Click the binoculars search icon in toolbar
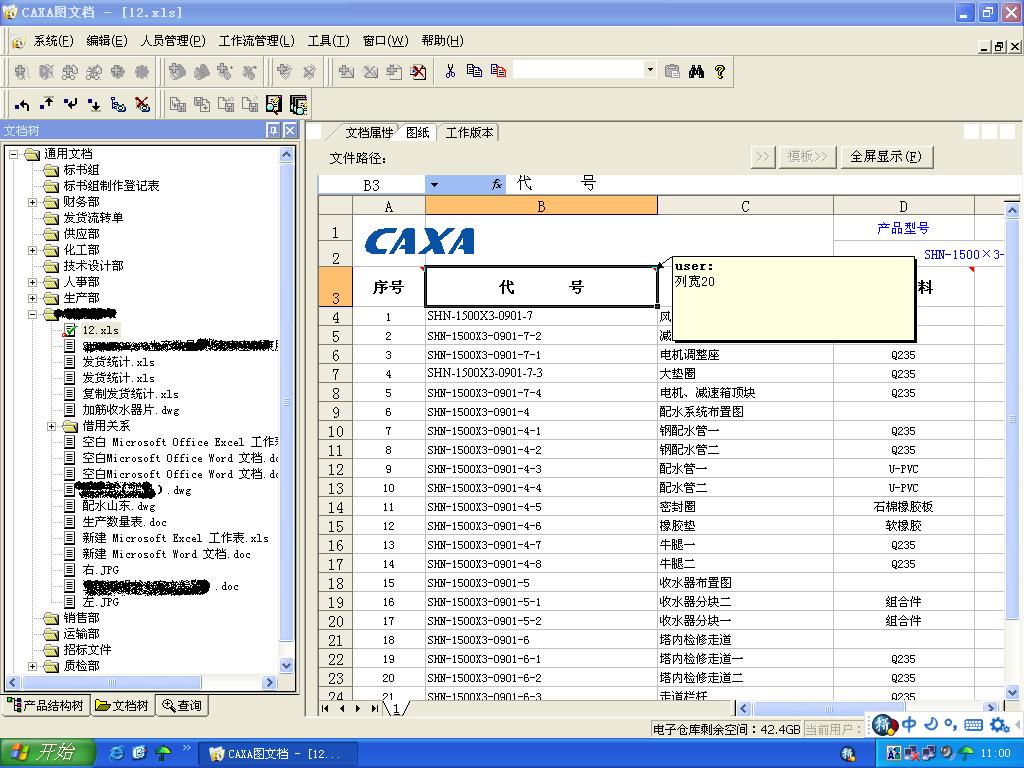The width and height of the screenshot is (1024, 768). (696, 71)
